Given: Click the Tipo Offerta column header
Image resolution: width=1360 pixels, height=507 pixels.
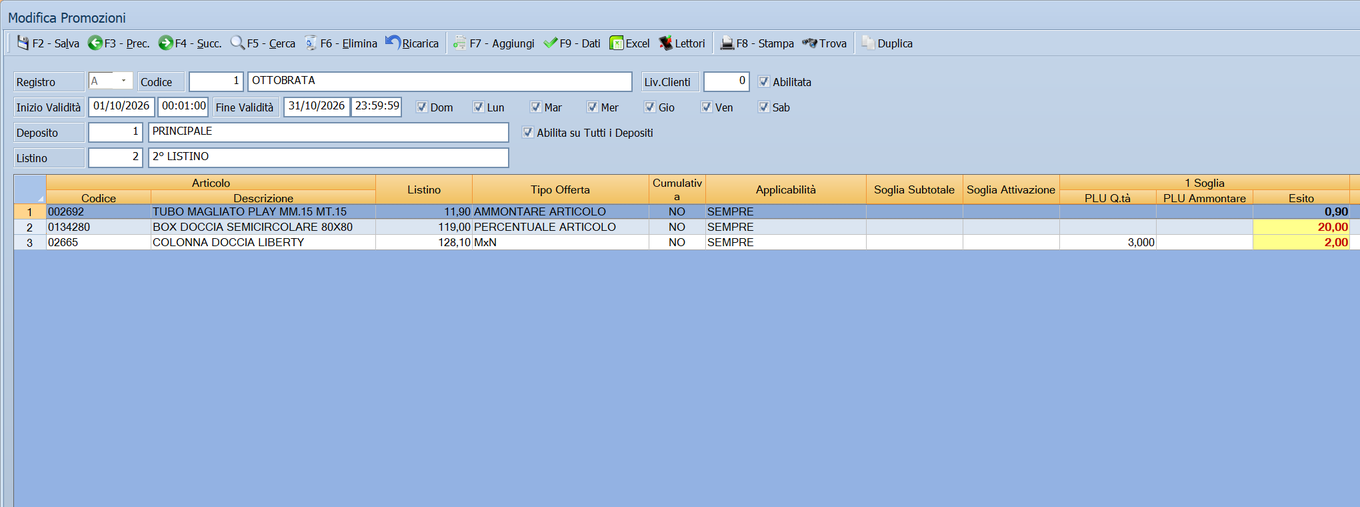Looking at the screenshot, I should pyautogui.click(x=560, y=190).
